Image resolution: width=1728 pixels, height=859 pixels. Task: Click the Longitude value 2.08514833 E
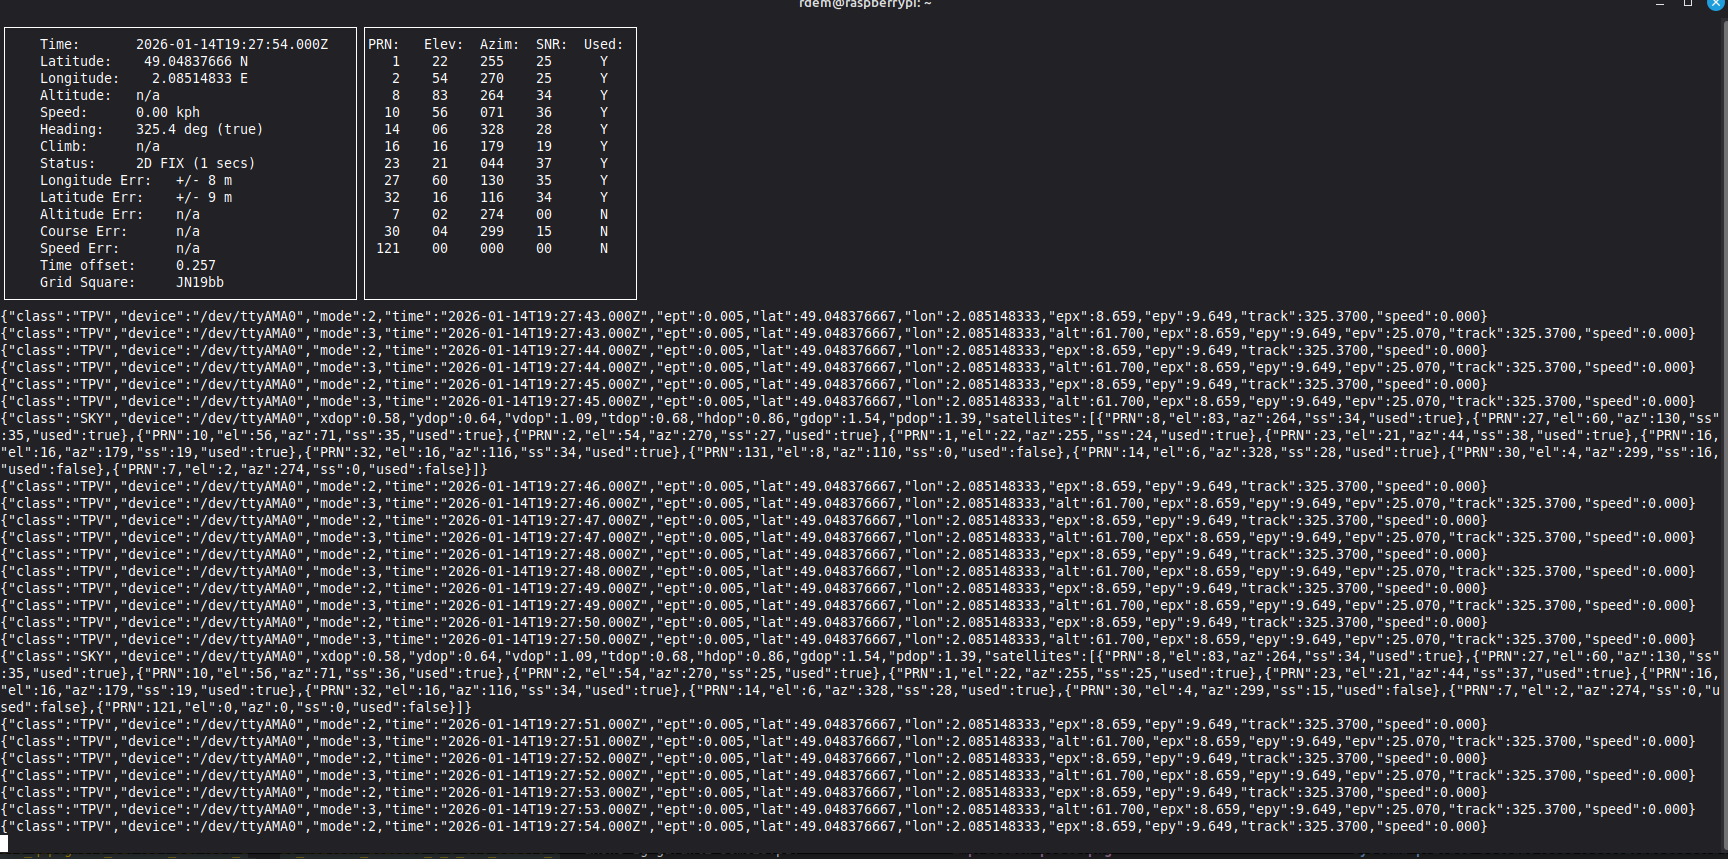(199, 78)
